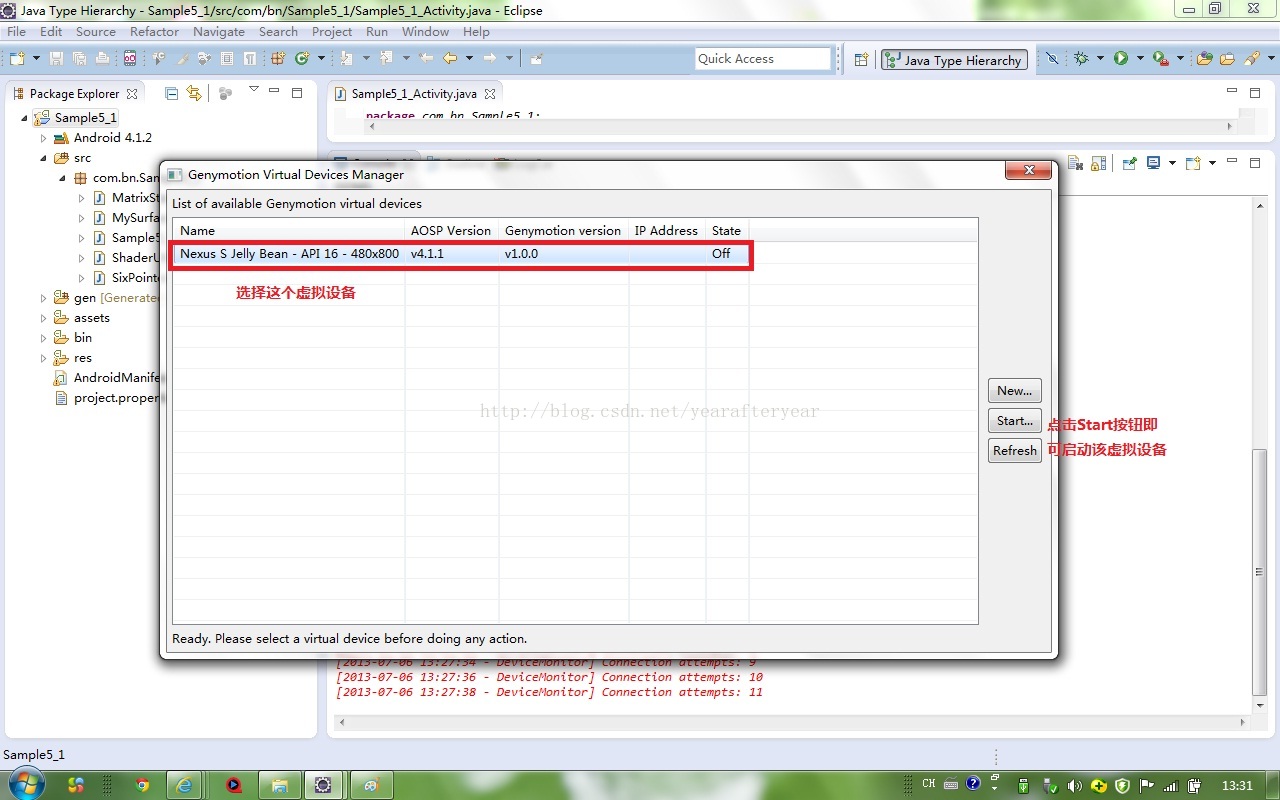The image size is (1280, 800).
Task: Click the Display Selected Console icon
Action: click(x=1154, y=163)
